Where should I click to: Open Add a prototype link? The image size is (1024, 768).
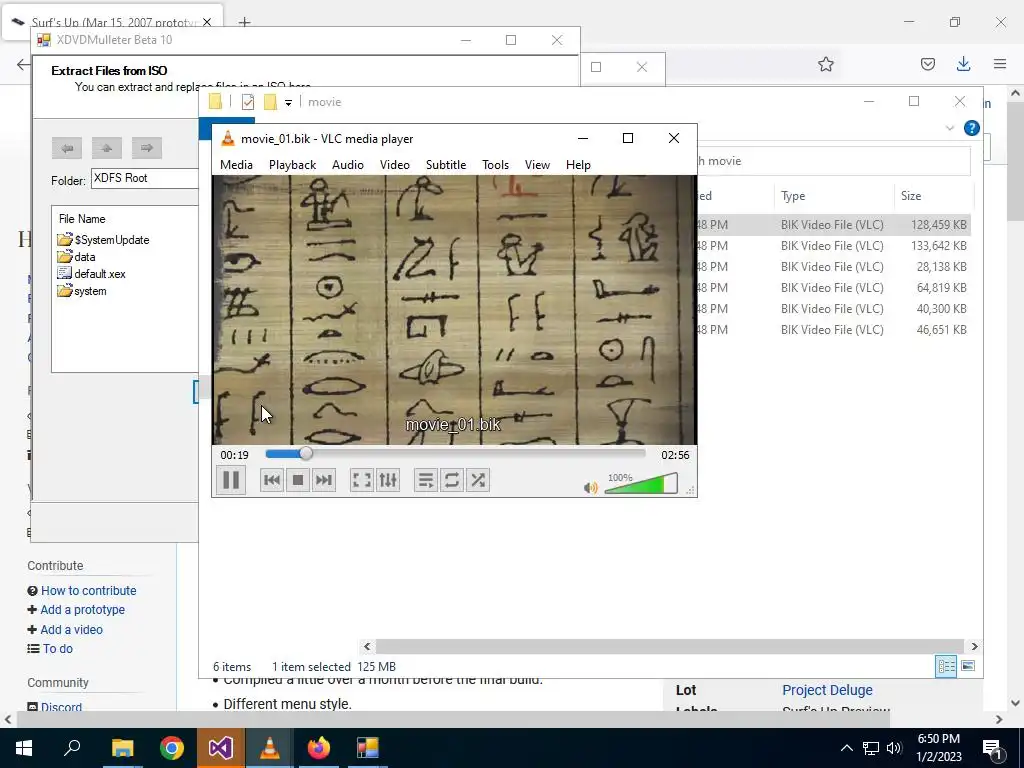[x=82, y=609]
